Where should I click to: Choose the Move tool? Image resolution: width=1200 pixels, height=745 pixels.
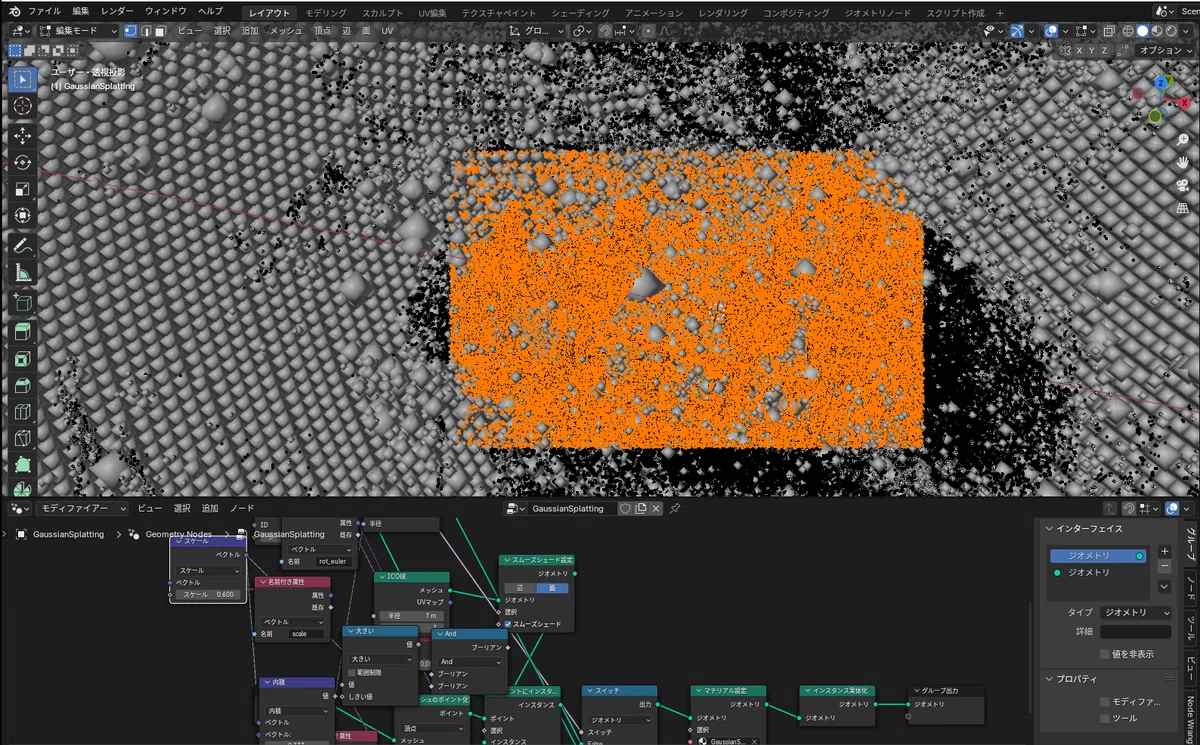click(22, 135)
